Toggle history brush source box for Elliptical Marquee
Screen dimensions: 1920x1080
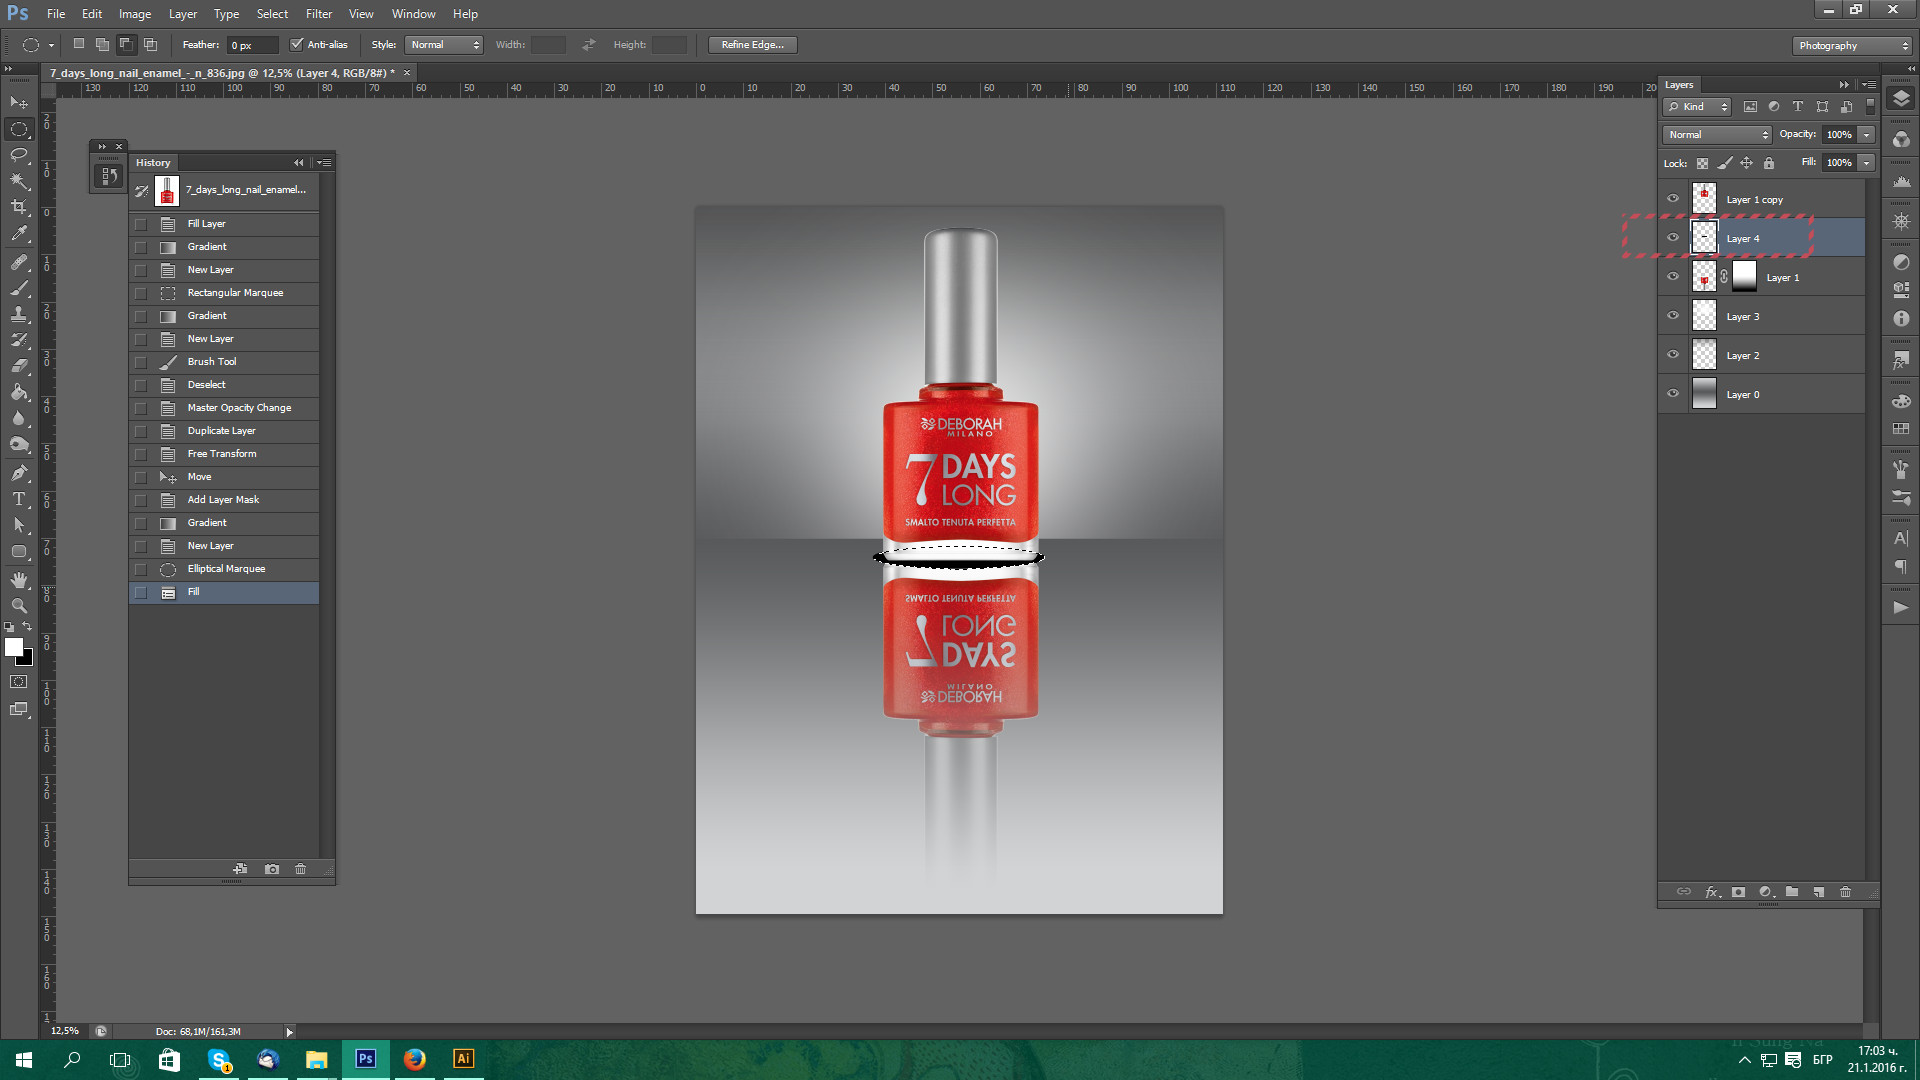coord(141,569)
